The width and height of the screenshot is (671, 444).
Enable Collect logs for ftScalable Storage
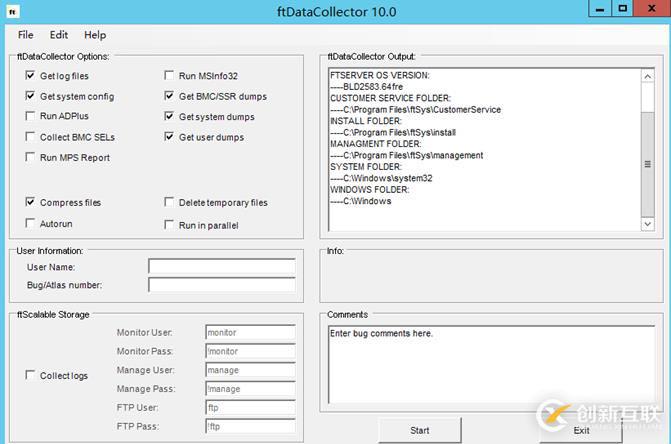click(x=30, y=376)
